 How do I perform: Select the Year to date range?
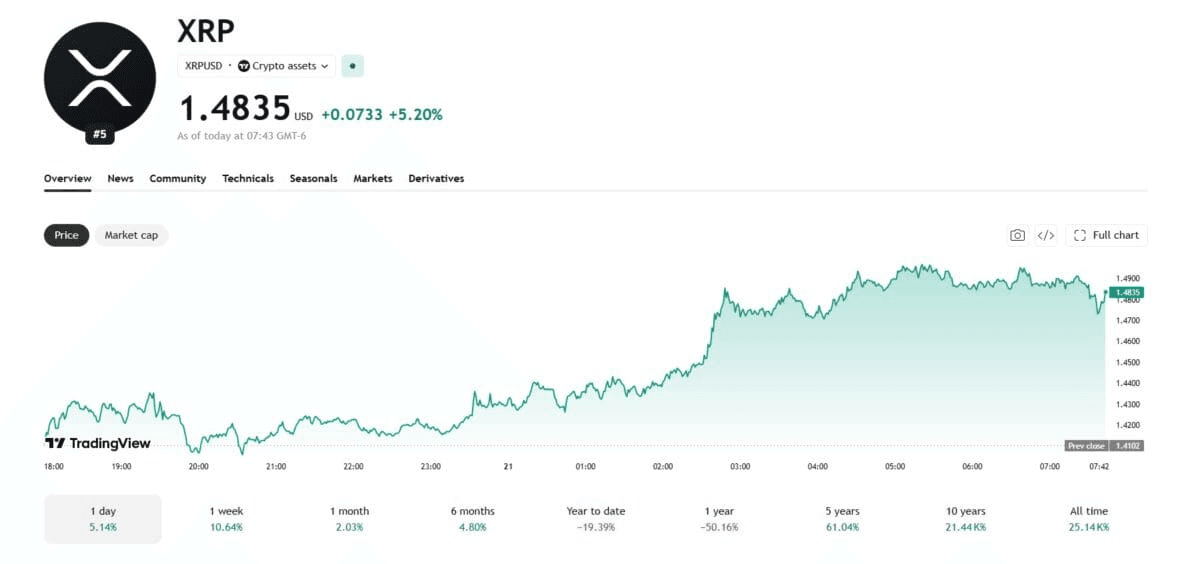tap(596, 518)
